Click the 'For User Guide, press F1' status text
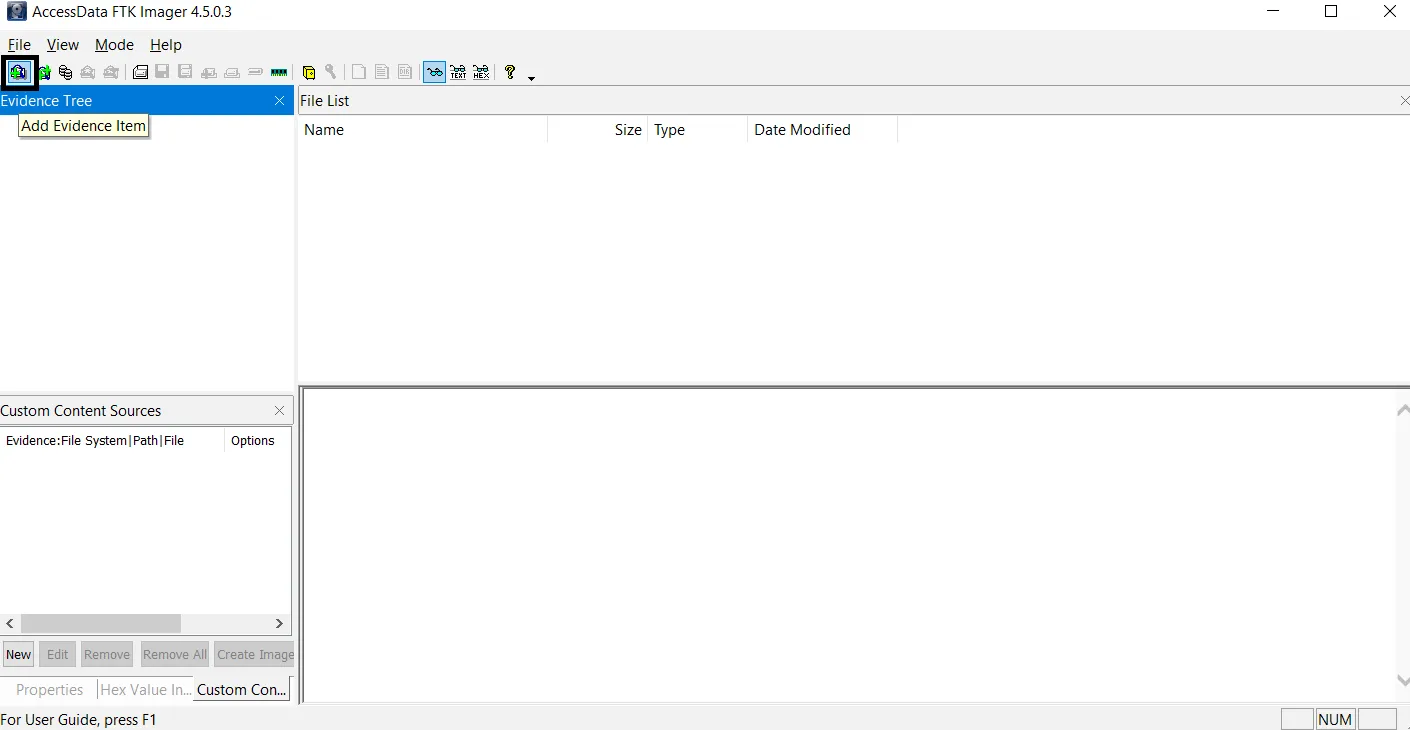 click(x=79, y=720)
